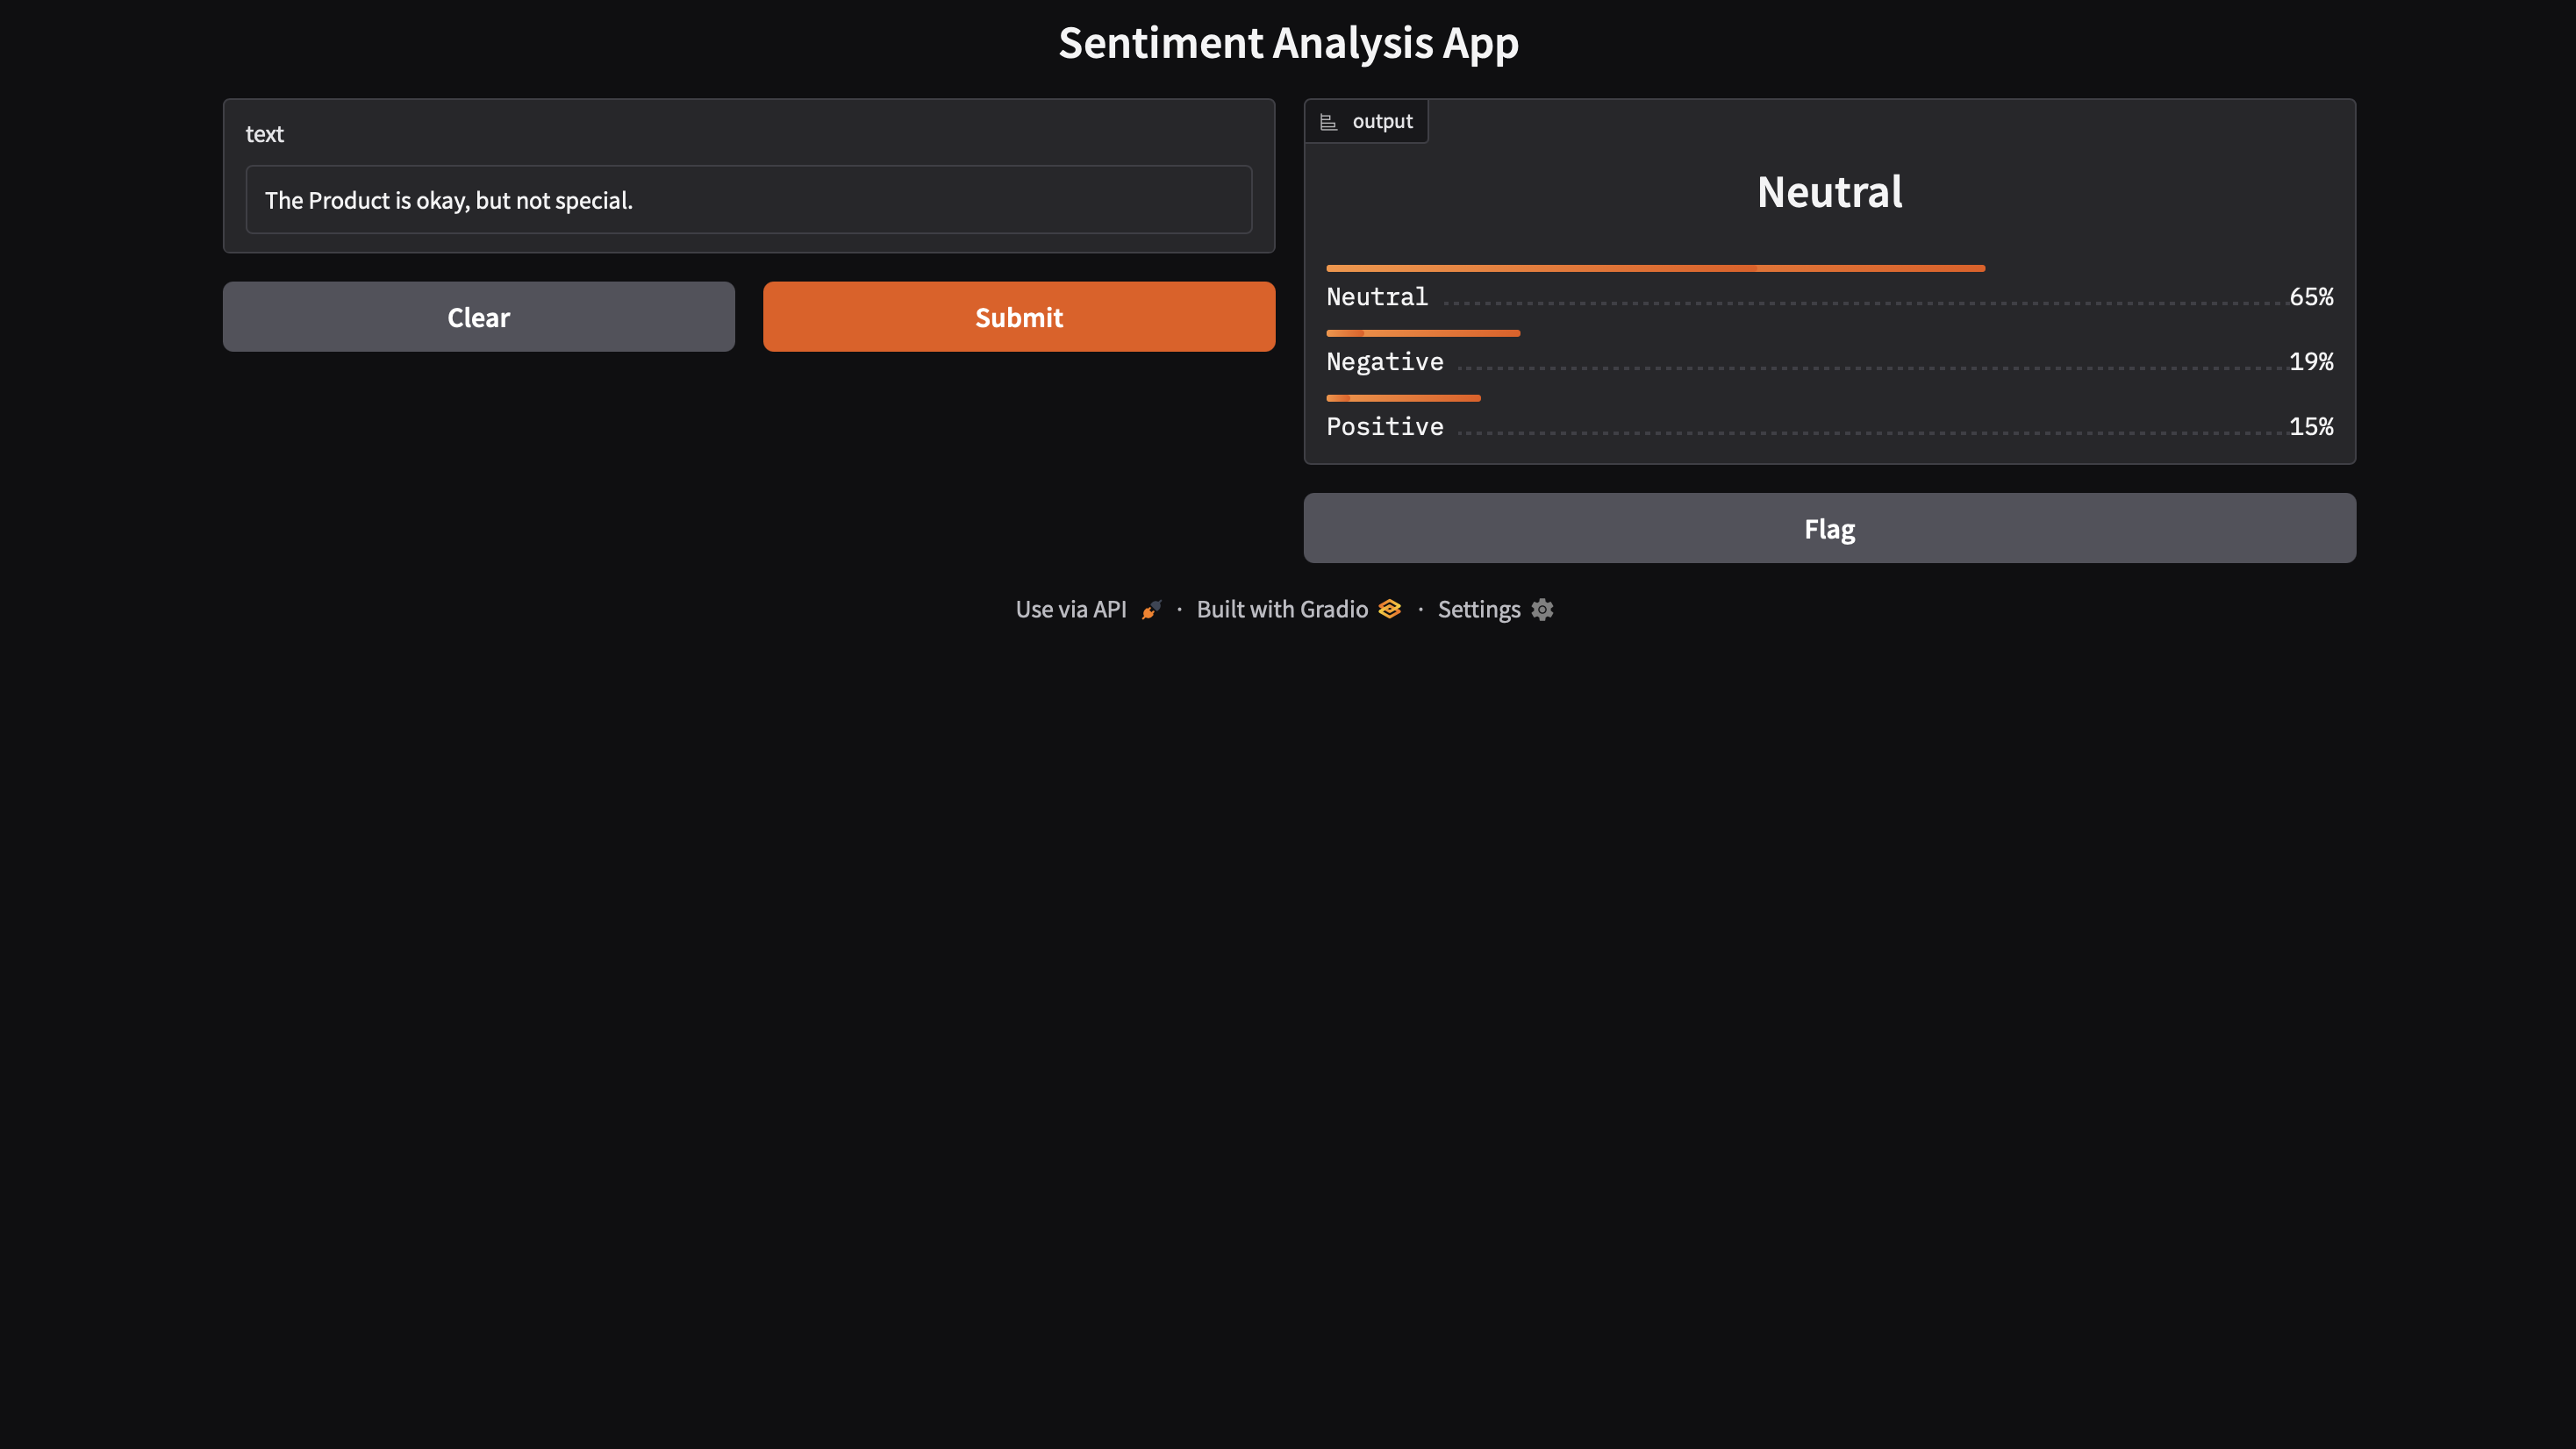Click the Positive confidence bar

(x=1402, y=398)
